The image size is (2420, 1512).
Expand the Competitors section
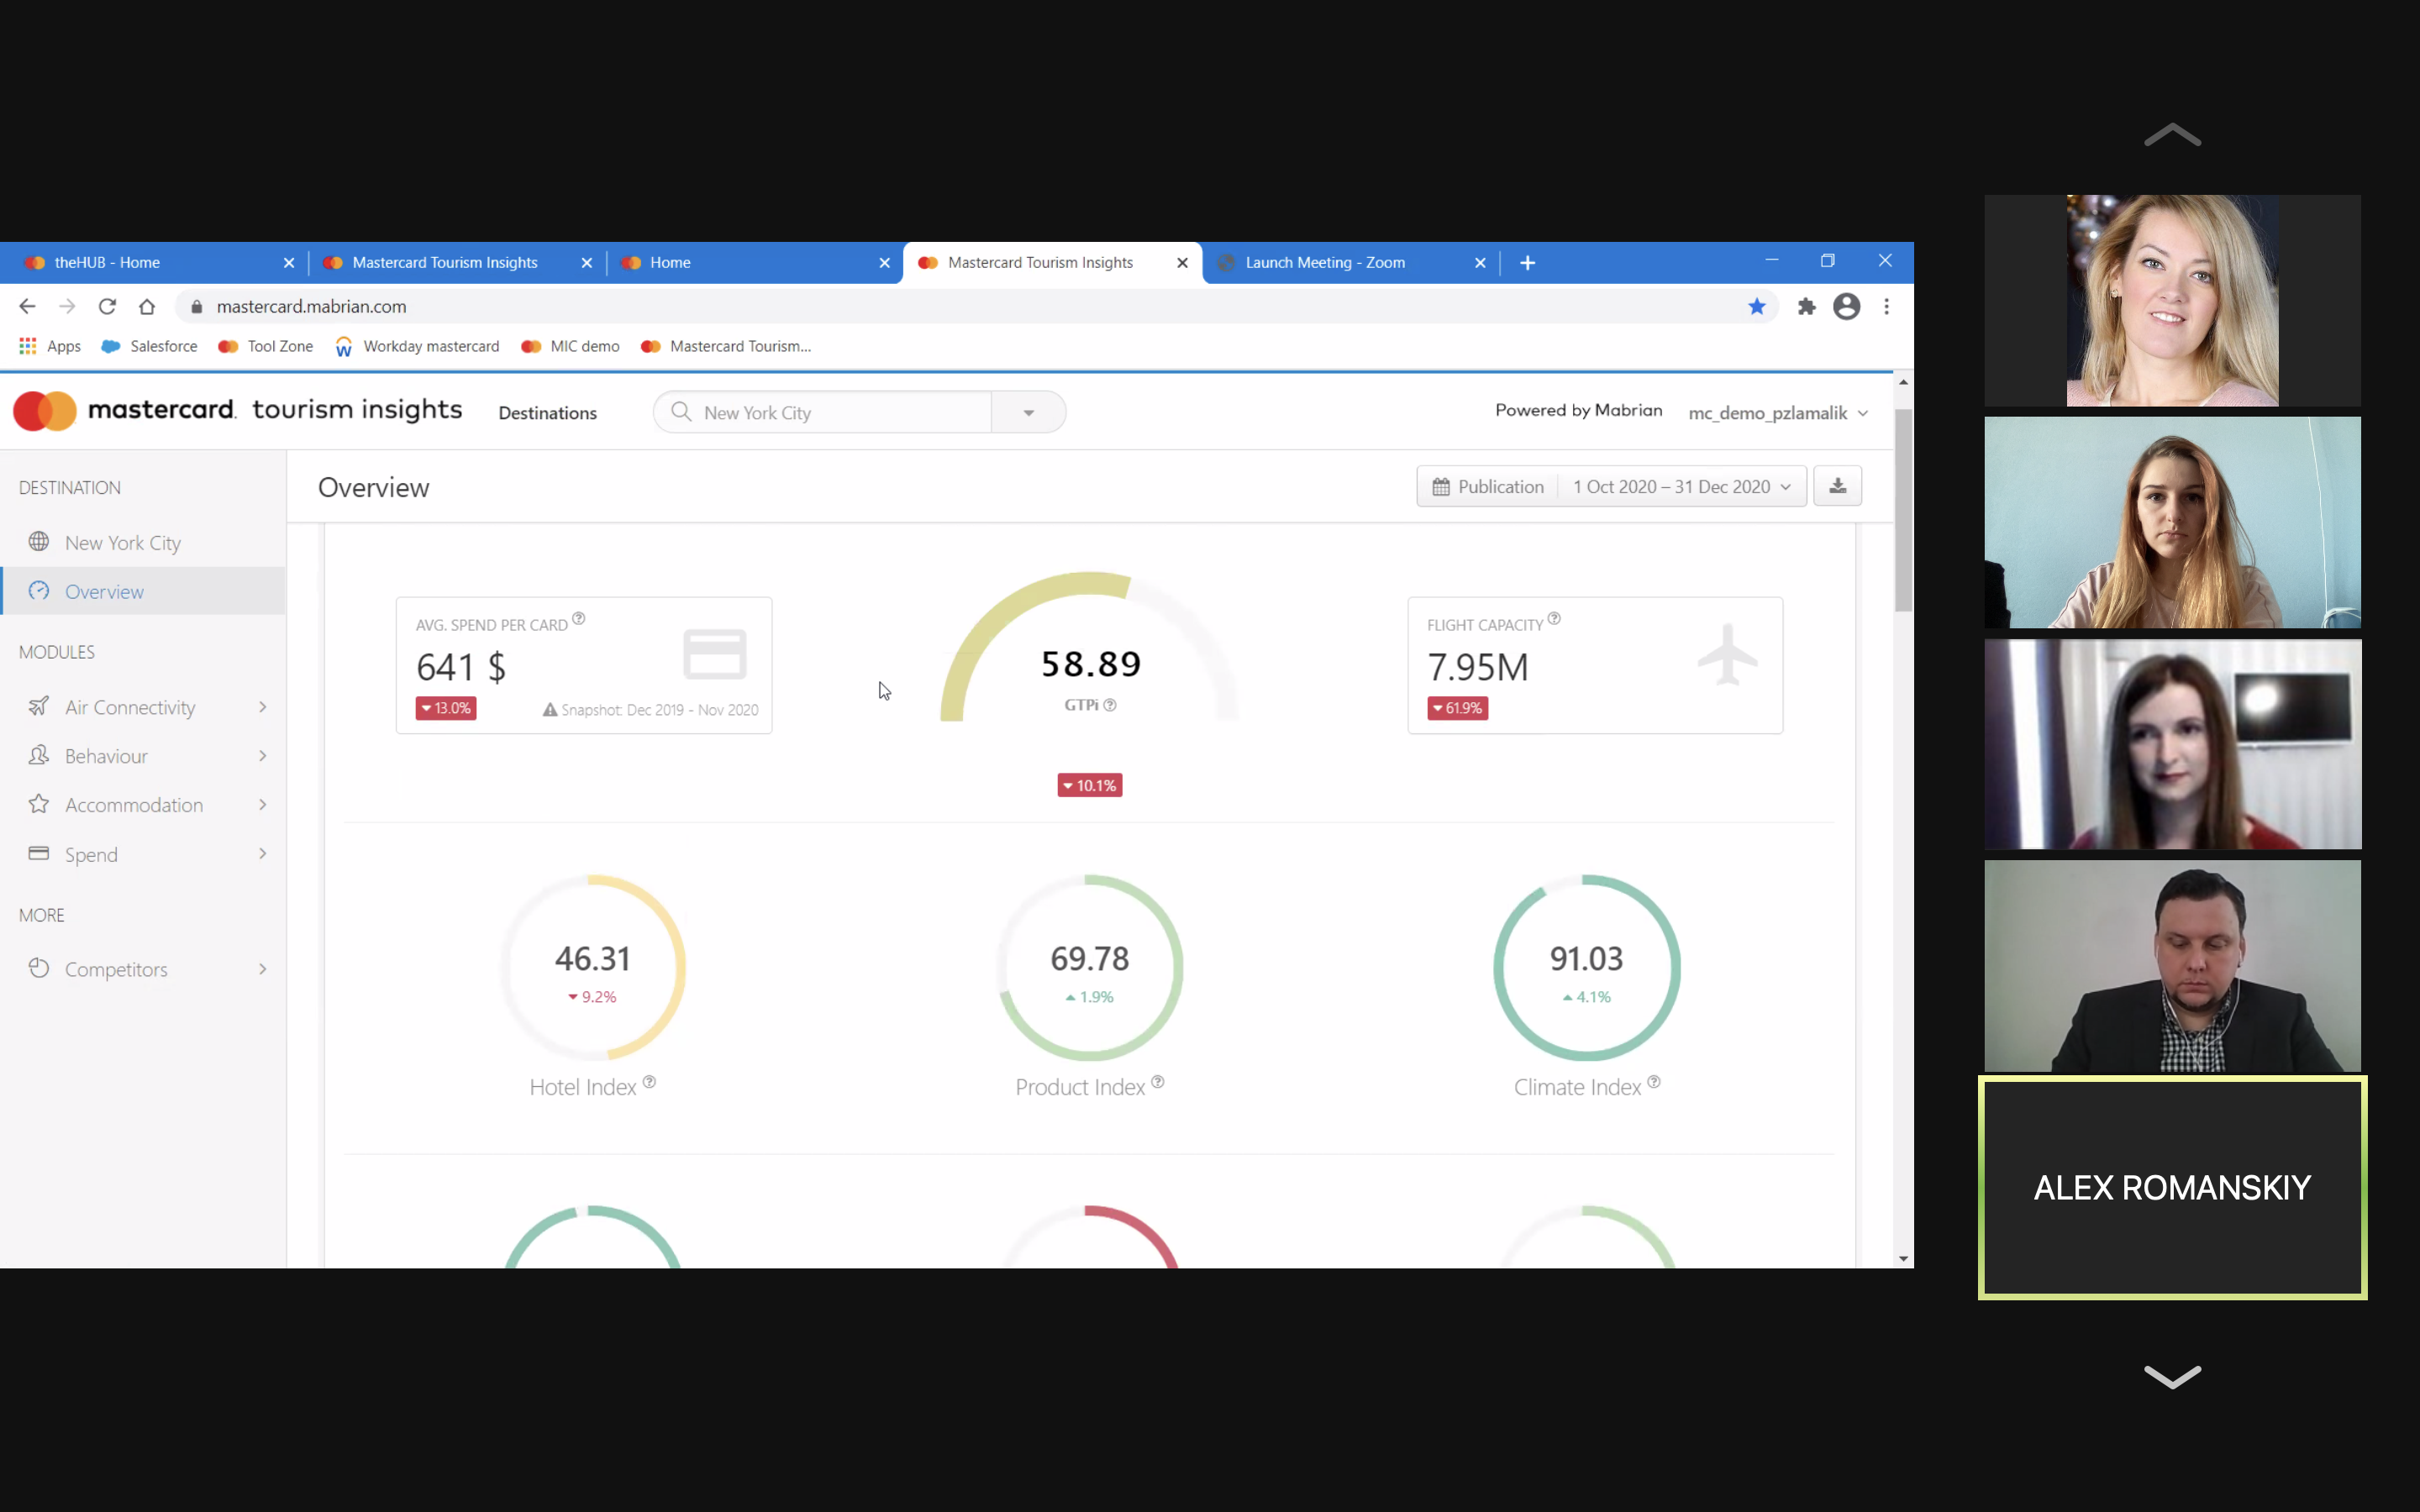[x=143, y=969]
